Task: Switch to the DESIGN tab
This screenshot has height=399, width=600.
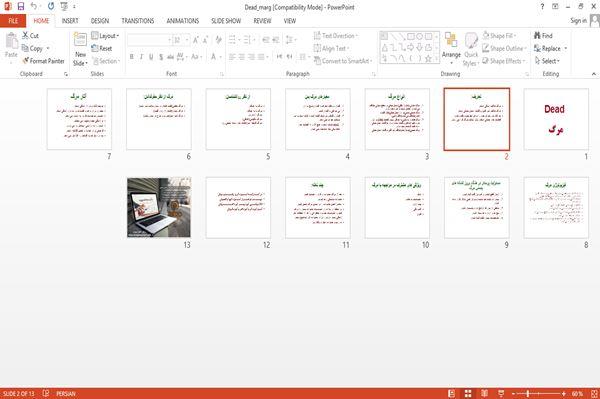Action: (x=100, y=21)
